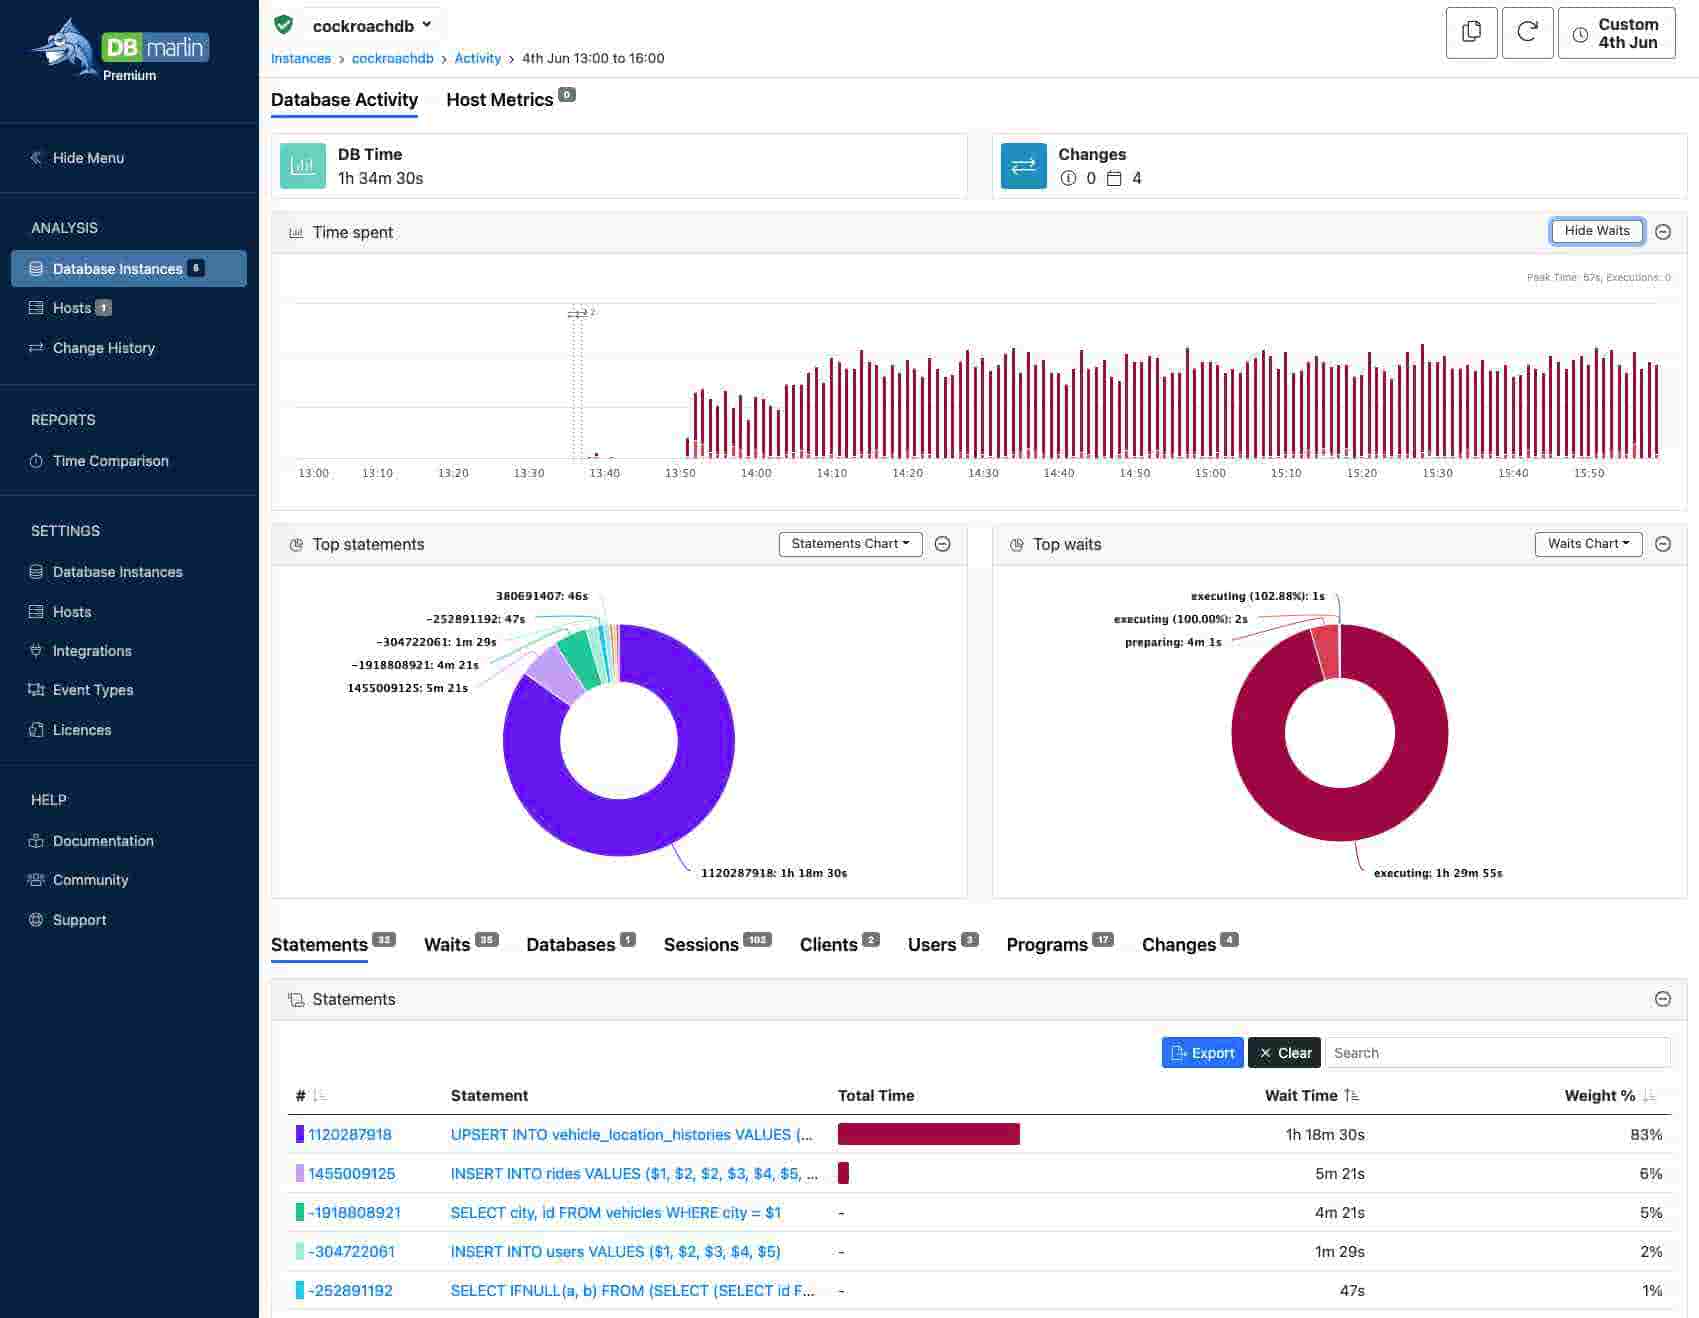
Task: Open the Waits Chart dropdown
Action: pos(1588,544)
